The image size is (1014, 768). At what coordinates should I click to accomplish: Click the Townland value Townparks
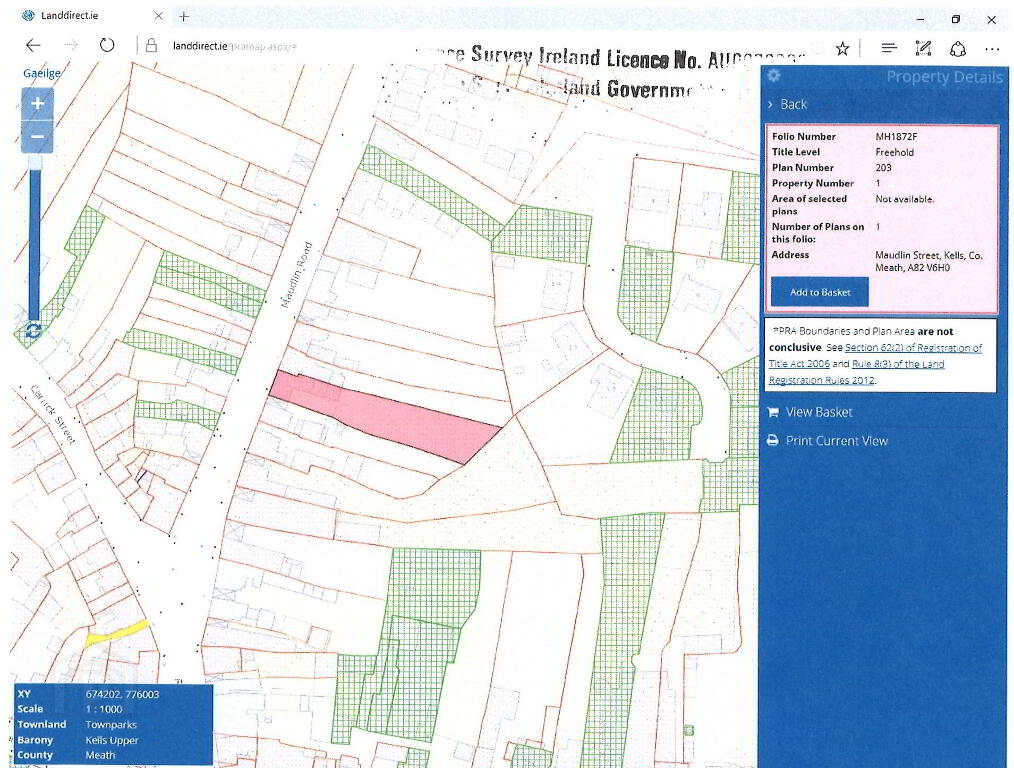coord(111,725)
